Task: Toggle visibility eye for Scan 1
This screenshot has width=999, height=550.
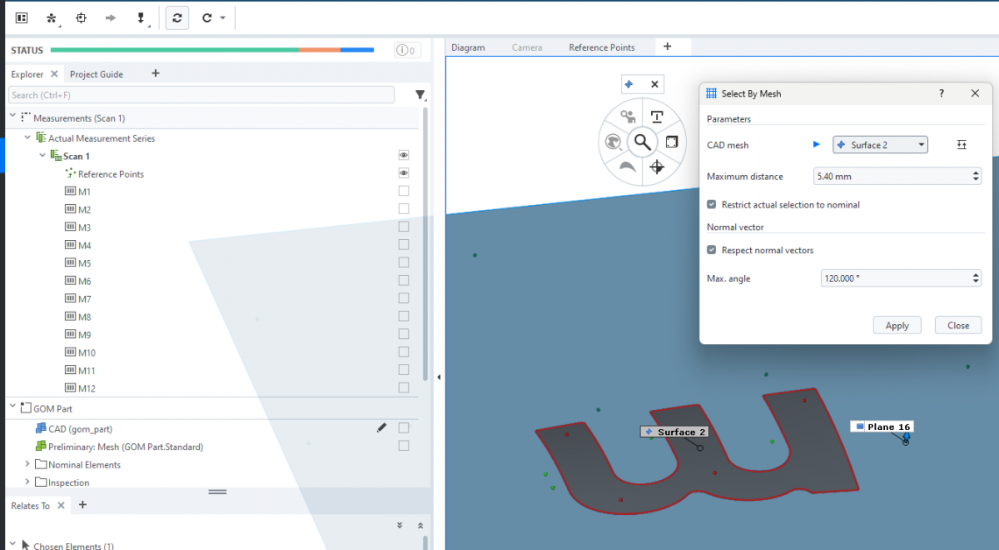Action: 404,156
